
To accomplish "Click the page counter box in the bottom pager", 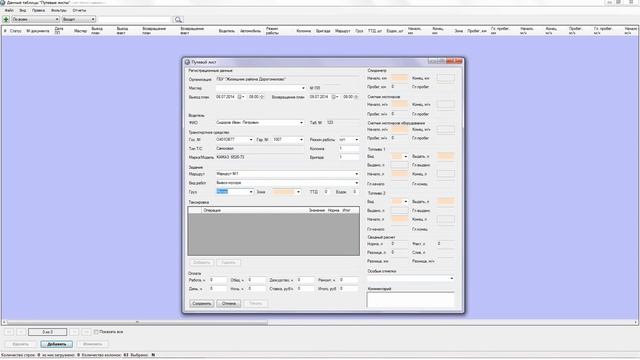I will (47, 332).
